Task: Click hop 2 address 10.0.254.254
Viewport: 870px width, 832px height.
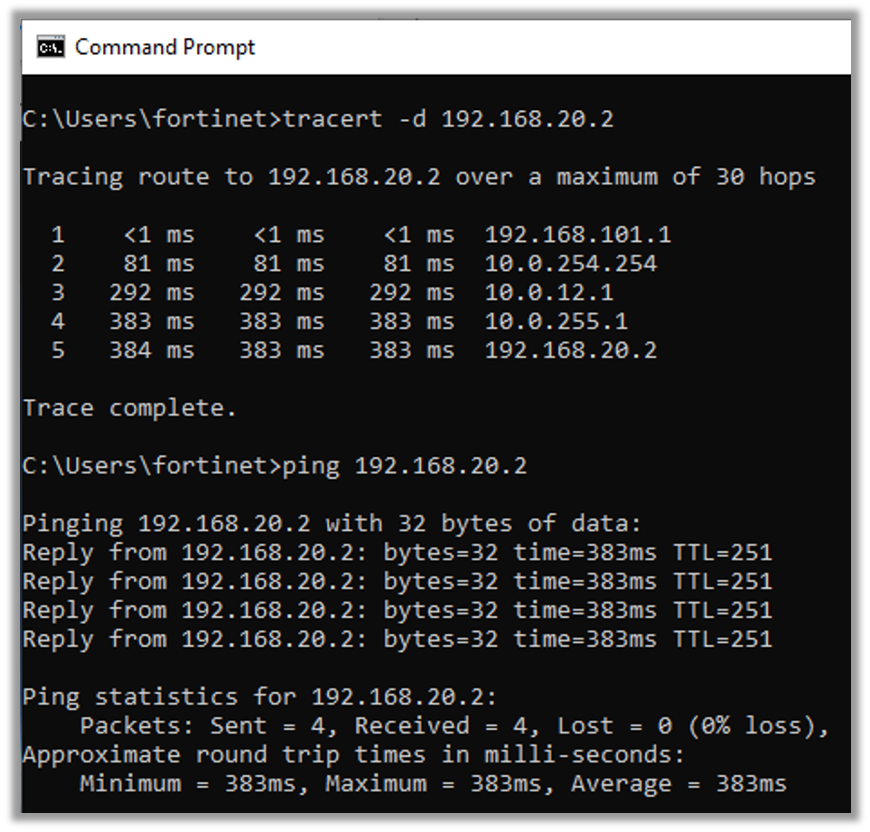Action: 571,264
